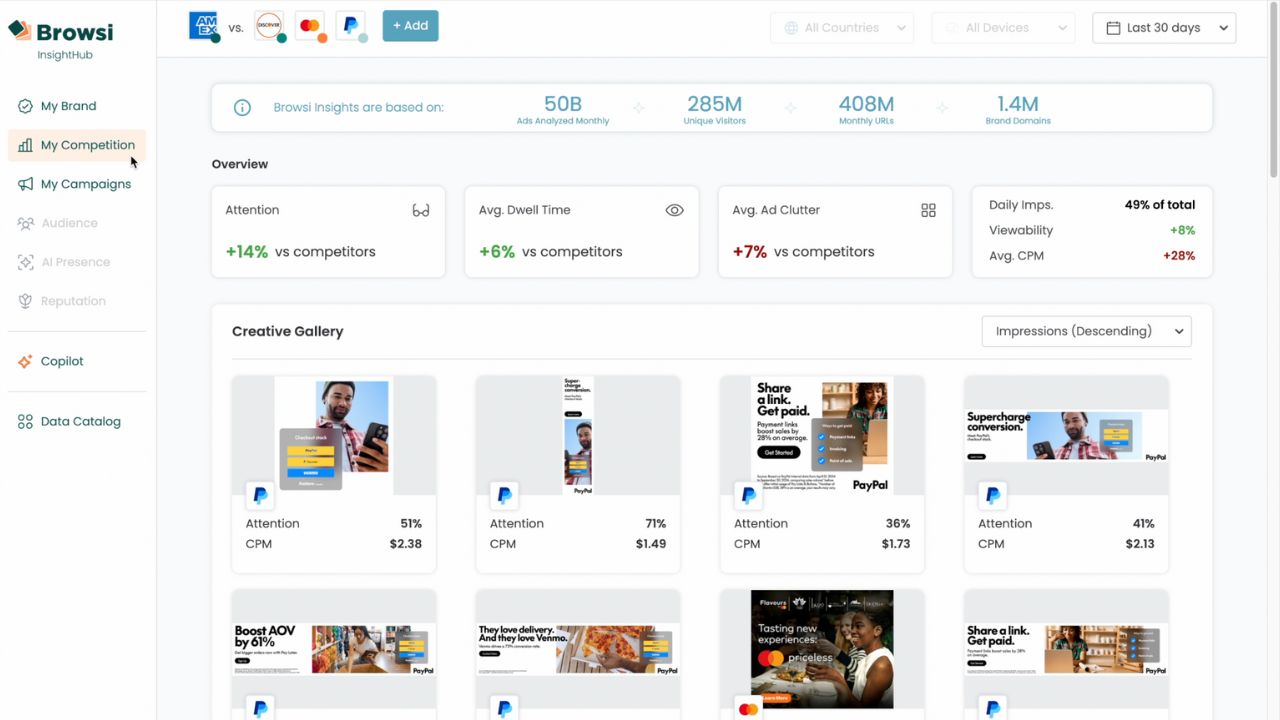Screen dimensions: 1280x720
Task: Click the AI Presence icon
Action: click(25, 262)
